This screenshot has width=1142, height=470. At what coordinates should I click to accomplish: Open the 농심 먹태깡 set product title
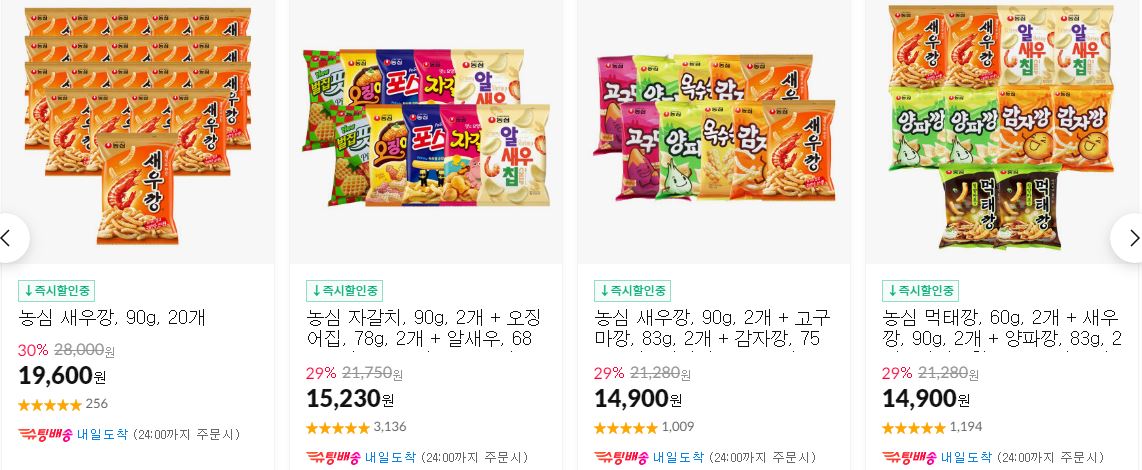(1001, 328)
